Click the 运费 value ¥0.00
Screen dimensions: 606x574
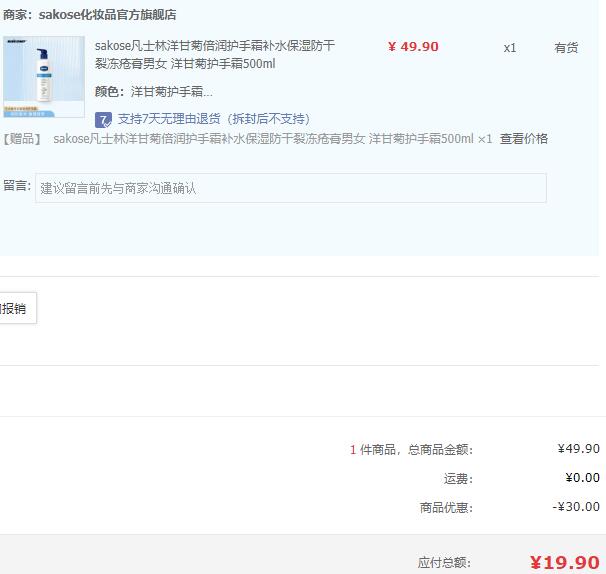pyautogui.click(x=582, y=478)
